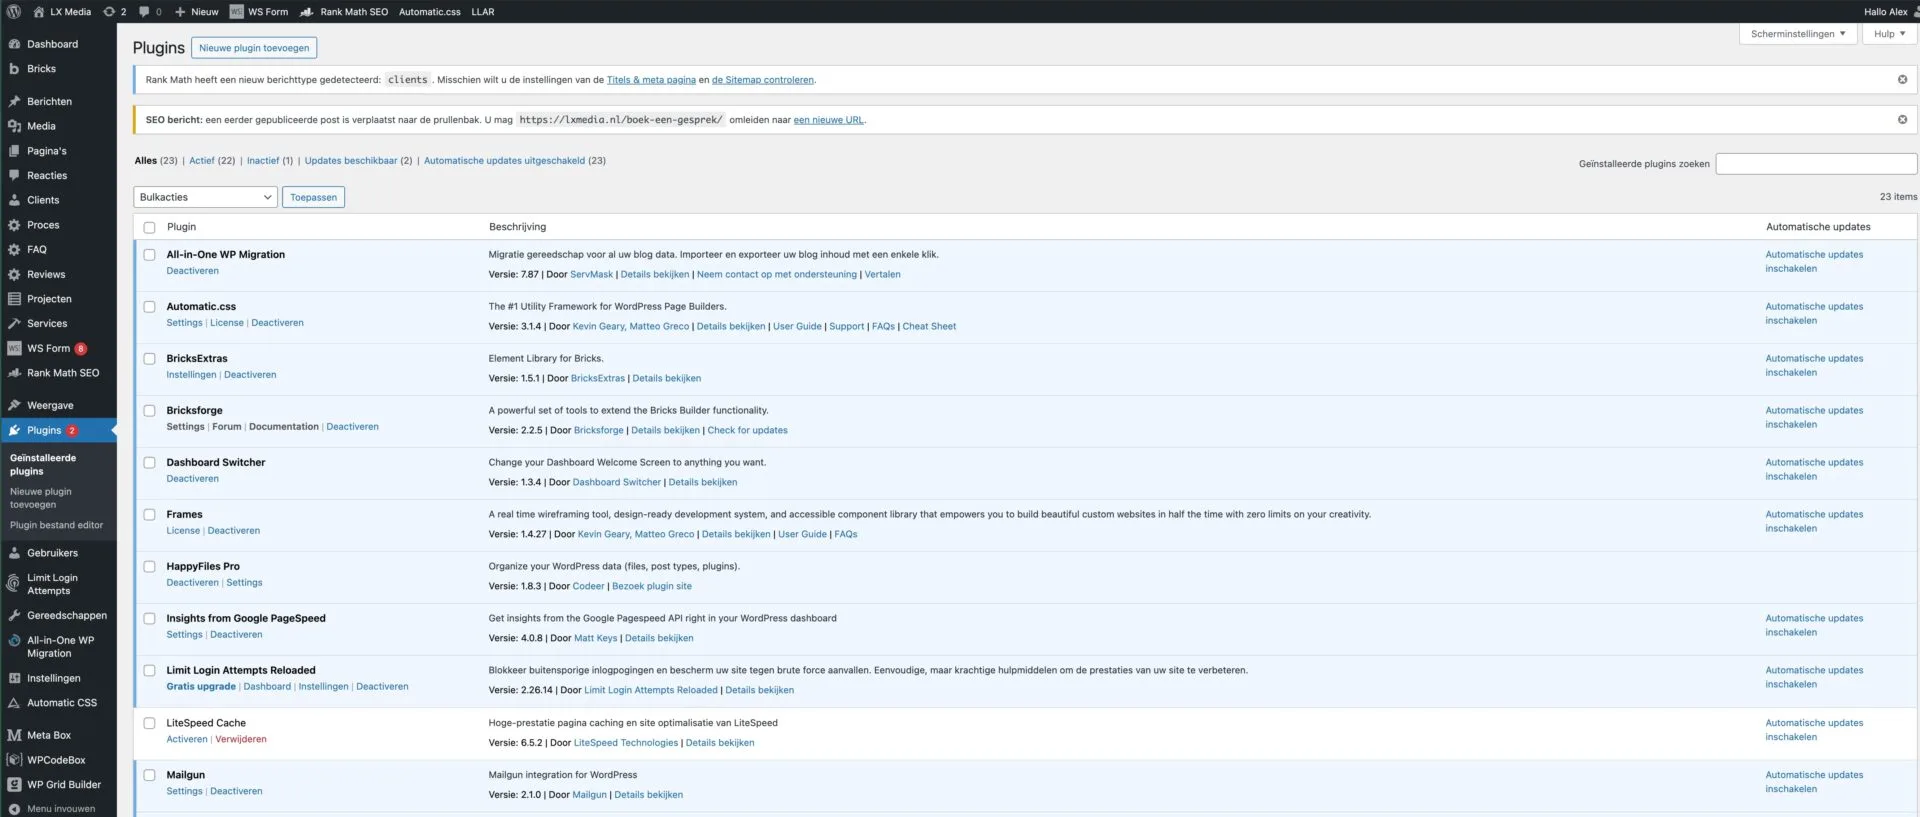Open Gereedschappen wrench icon in sidebar
This screenshot has height=817, width=1920.
14,616
